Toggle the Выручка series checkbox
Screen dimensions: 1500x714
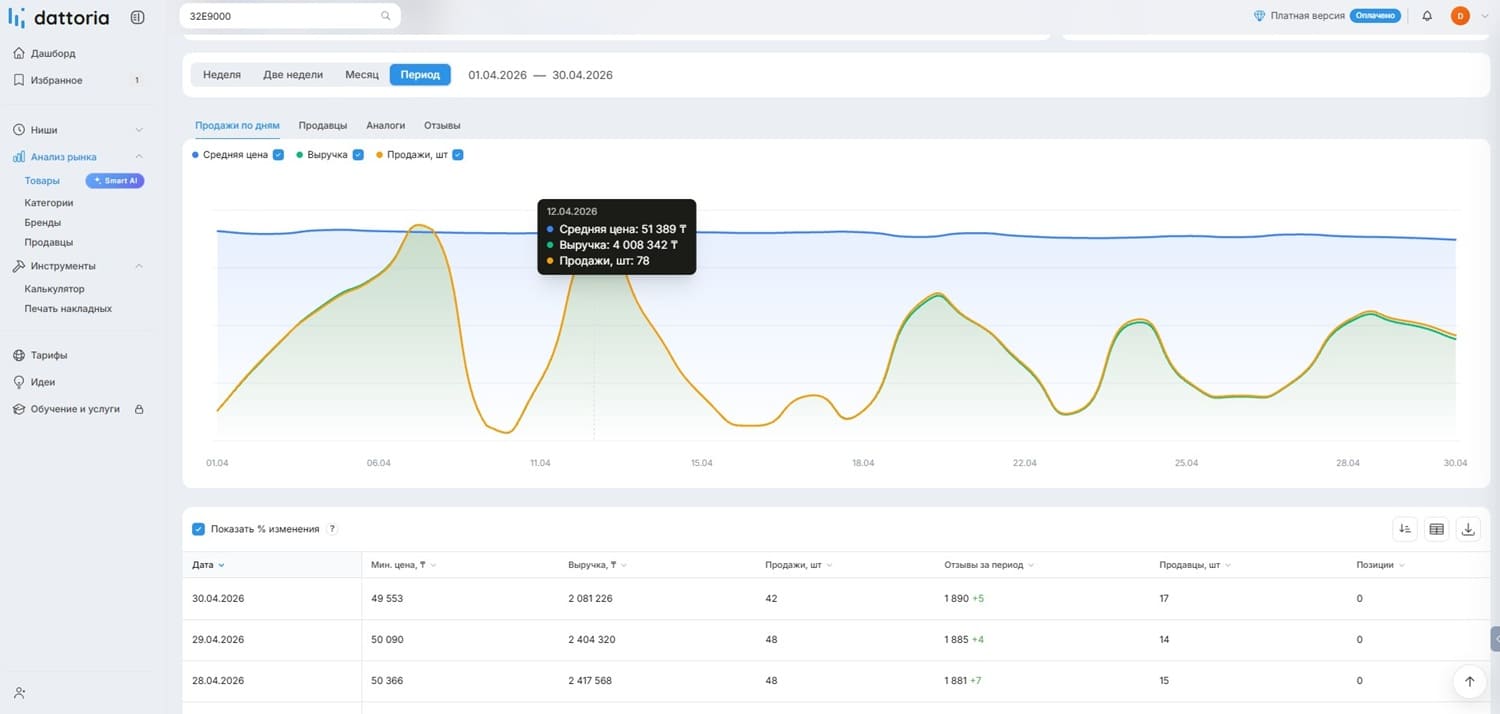(358, 155)
